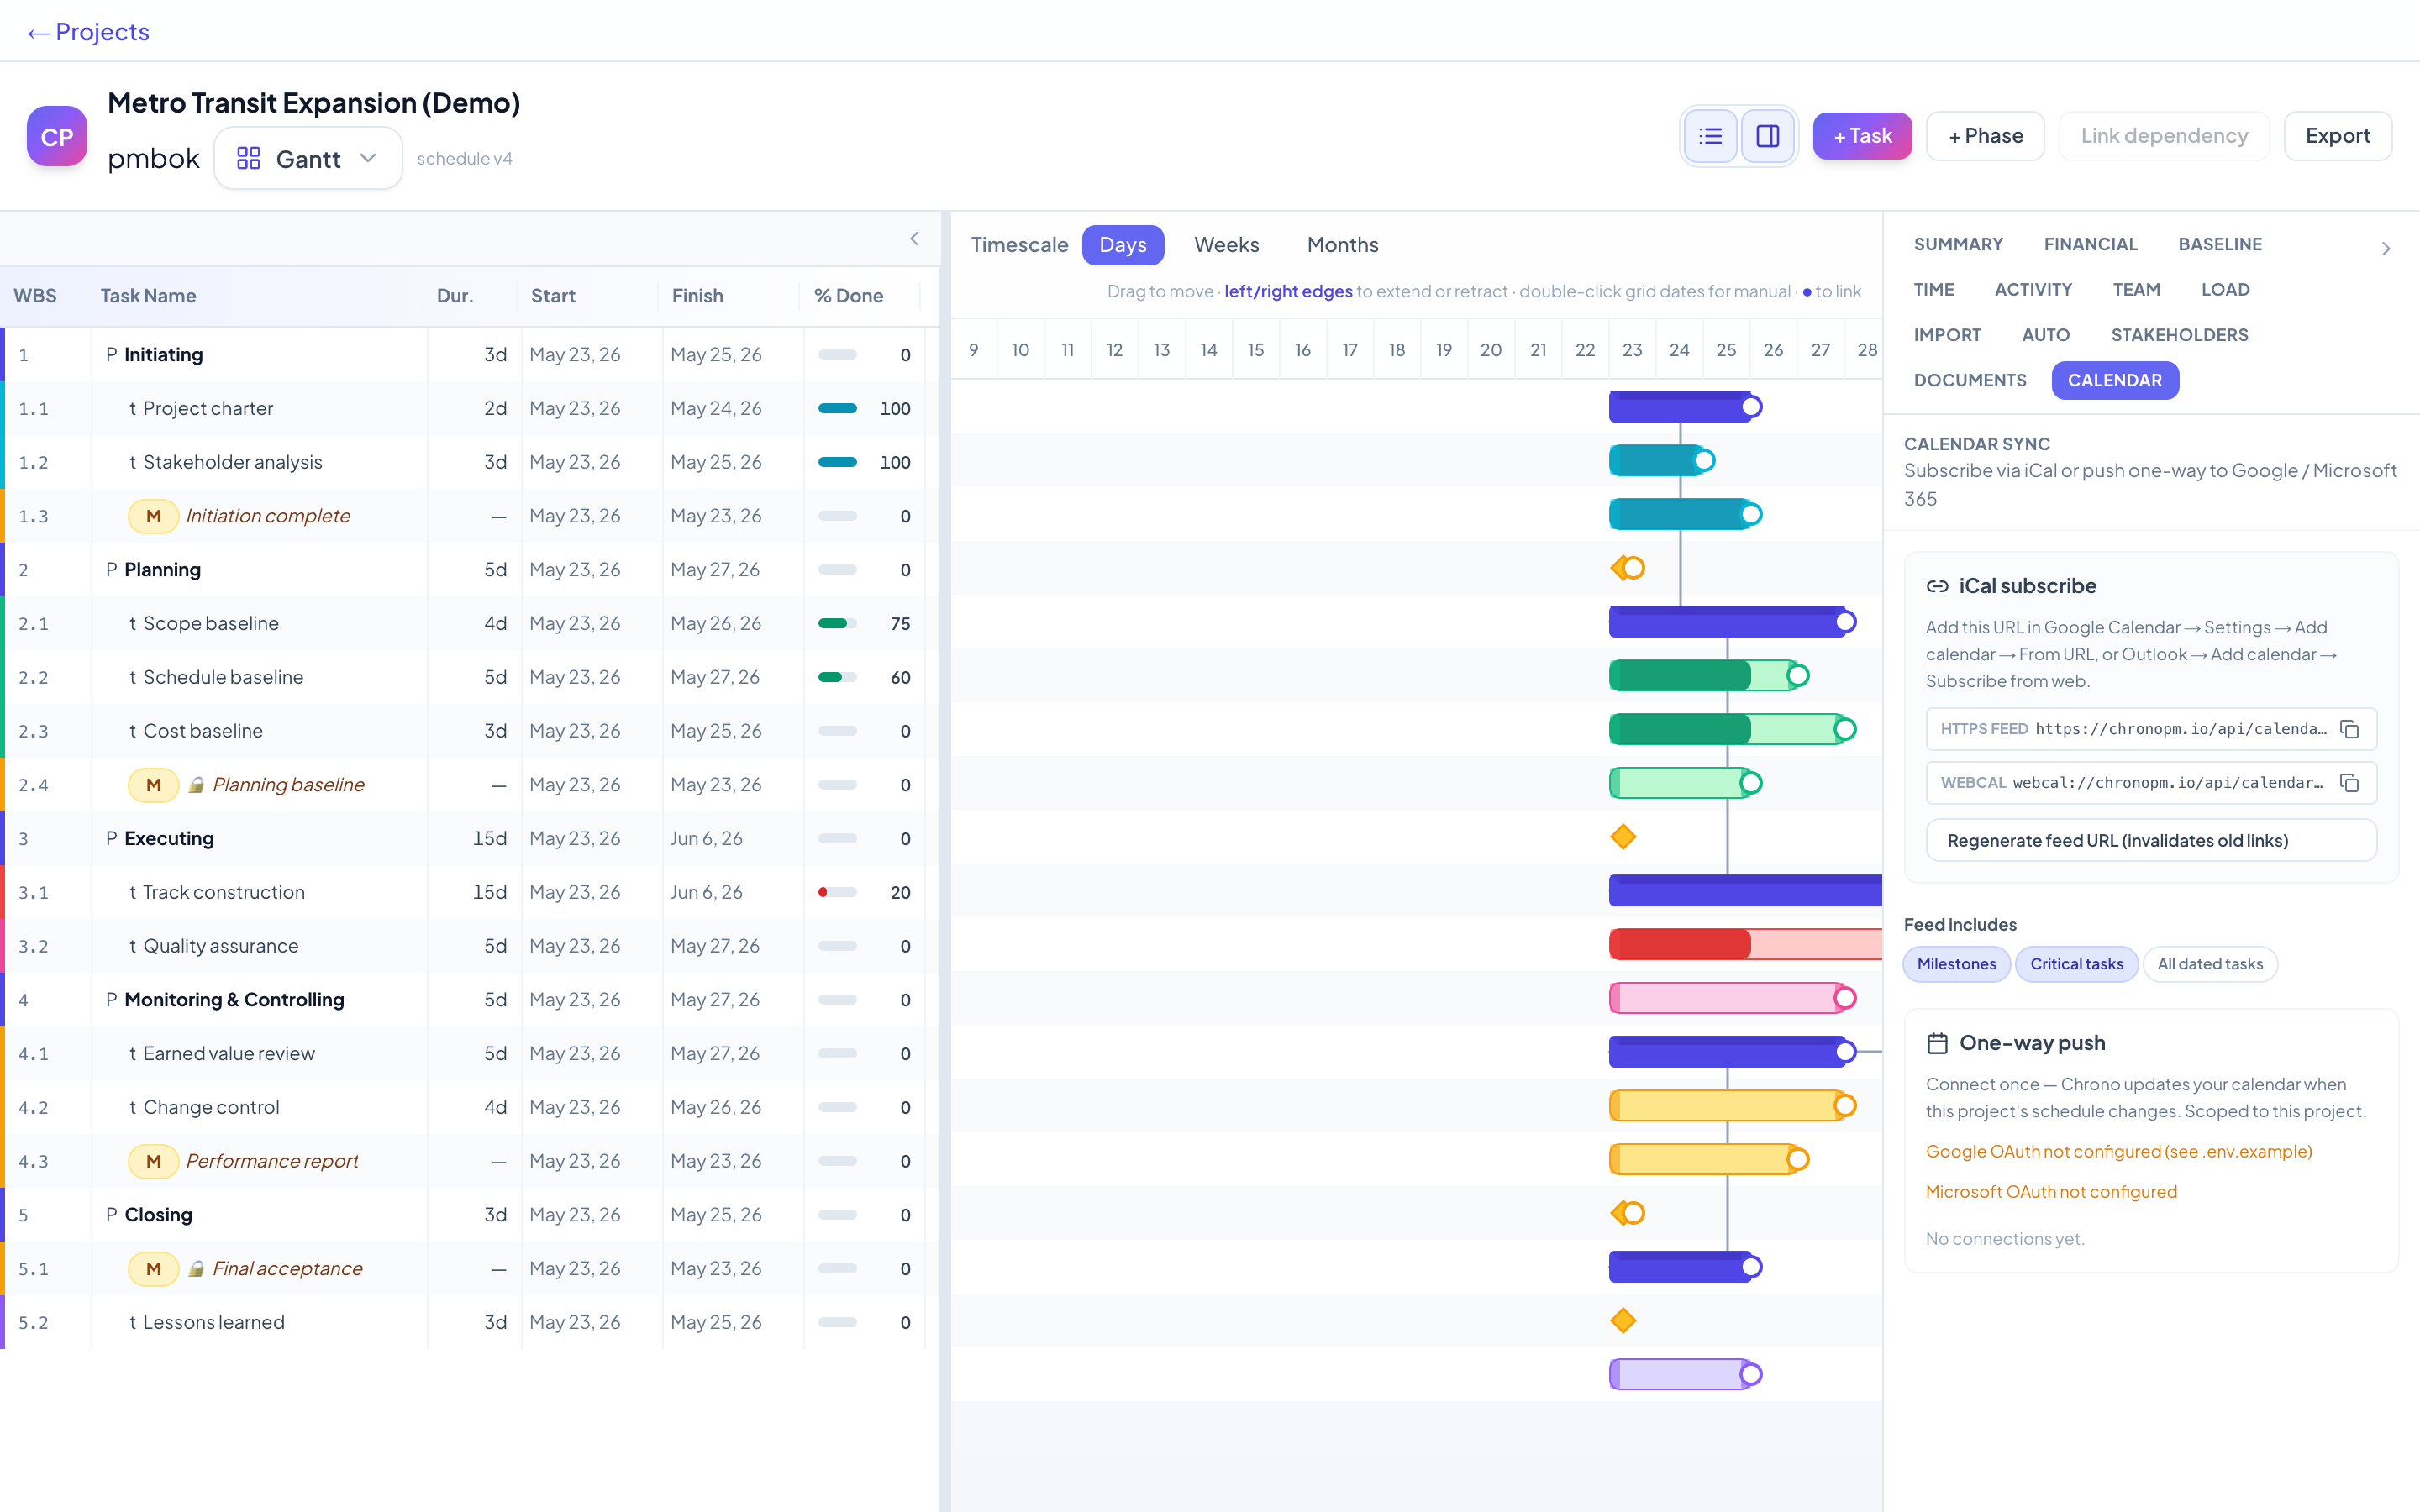Click lock icon beside Final acceptance
The height and width of the screenshot is (1512, 2420).
click(197, 1269)
